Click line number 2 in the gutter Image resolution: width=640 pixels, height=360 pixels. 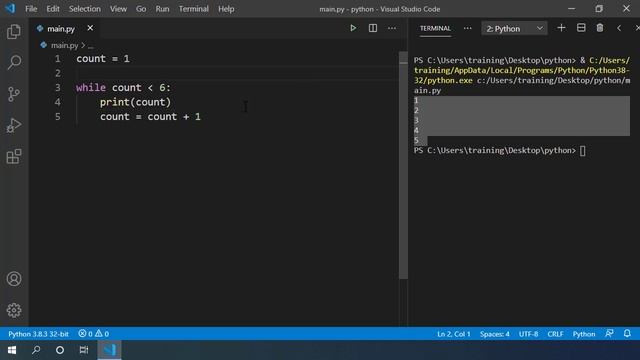[x=58, y=73]
